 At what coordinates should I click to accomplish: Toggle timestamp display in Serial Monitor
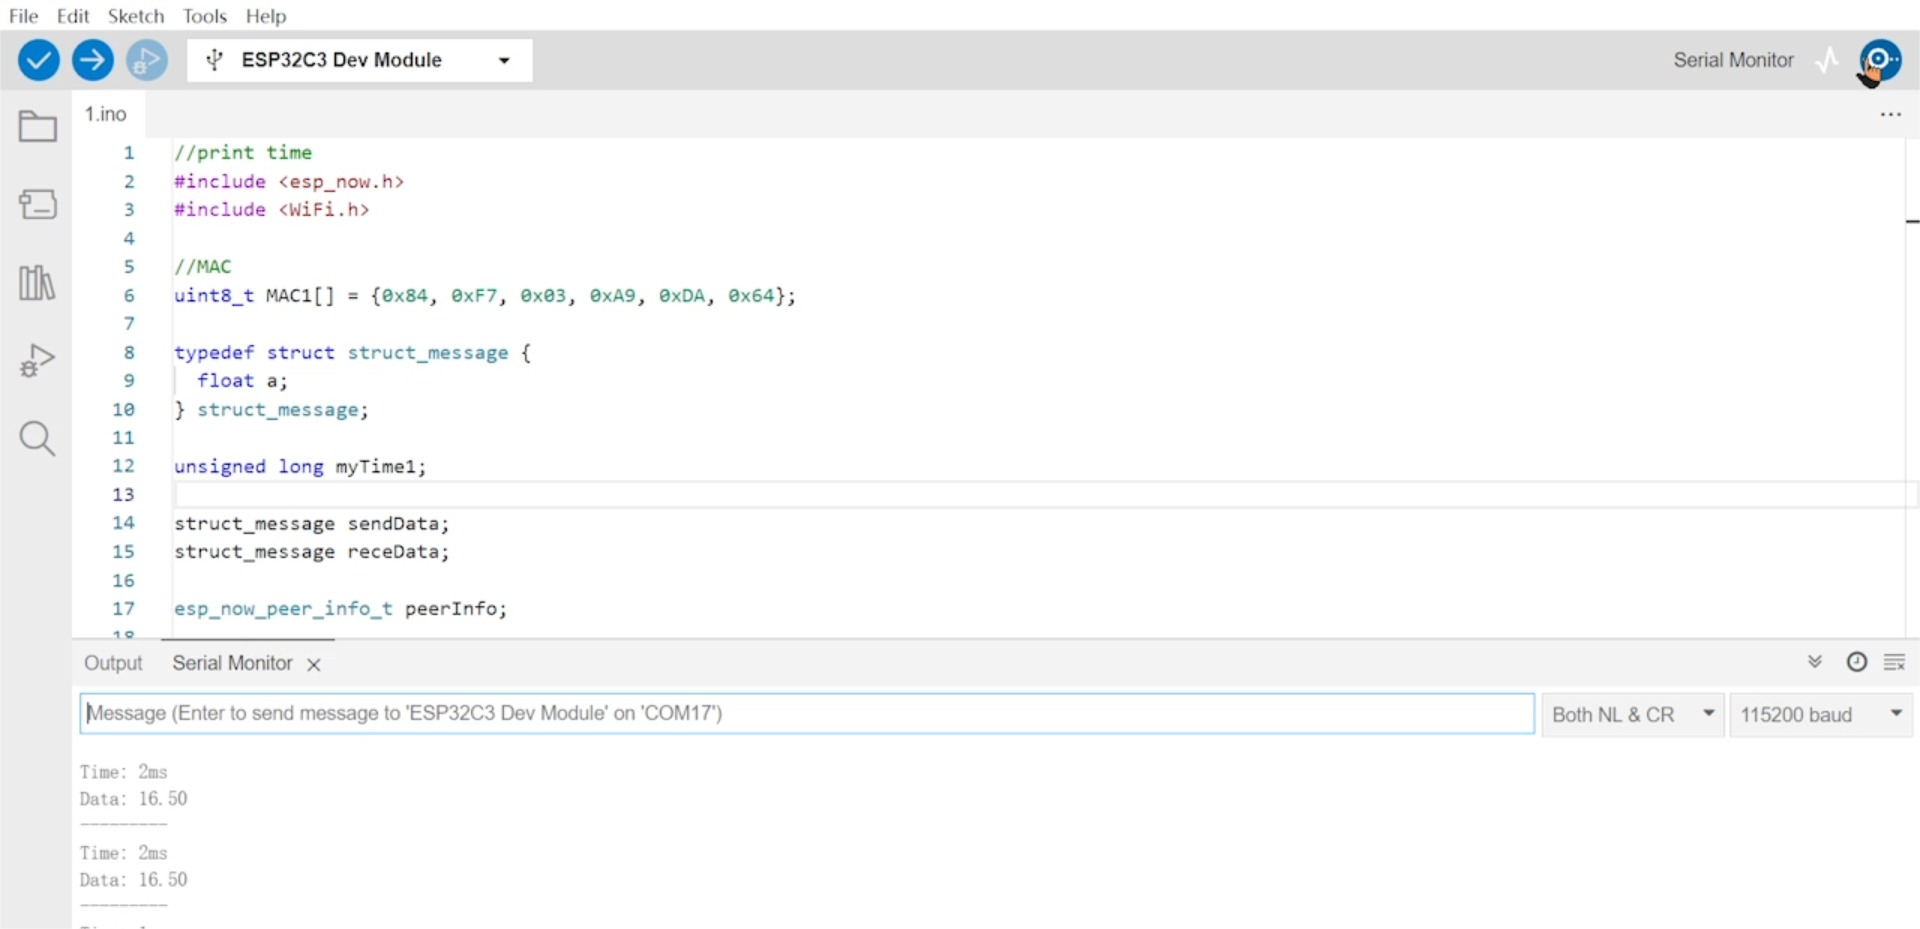click(1856, 662)
